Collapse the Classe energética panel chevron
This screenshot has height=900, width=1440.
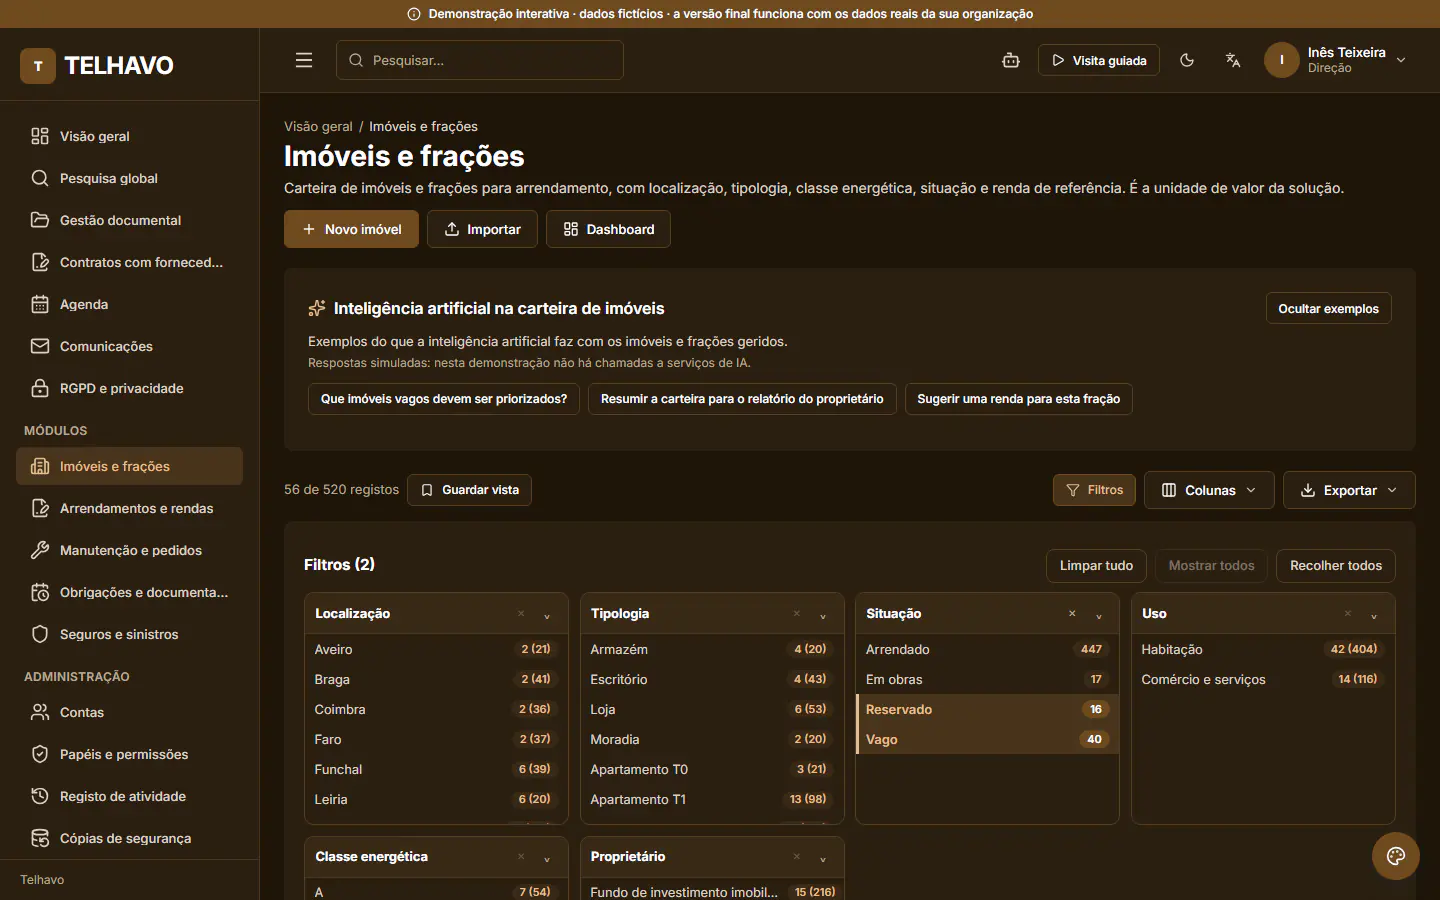(547, 859)
